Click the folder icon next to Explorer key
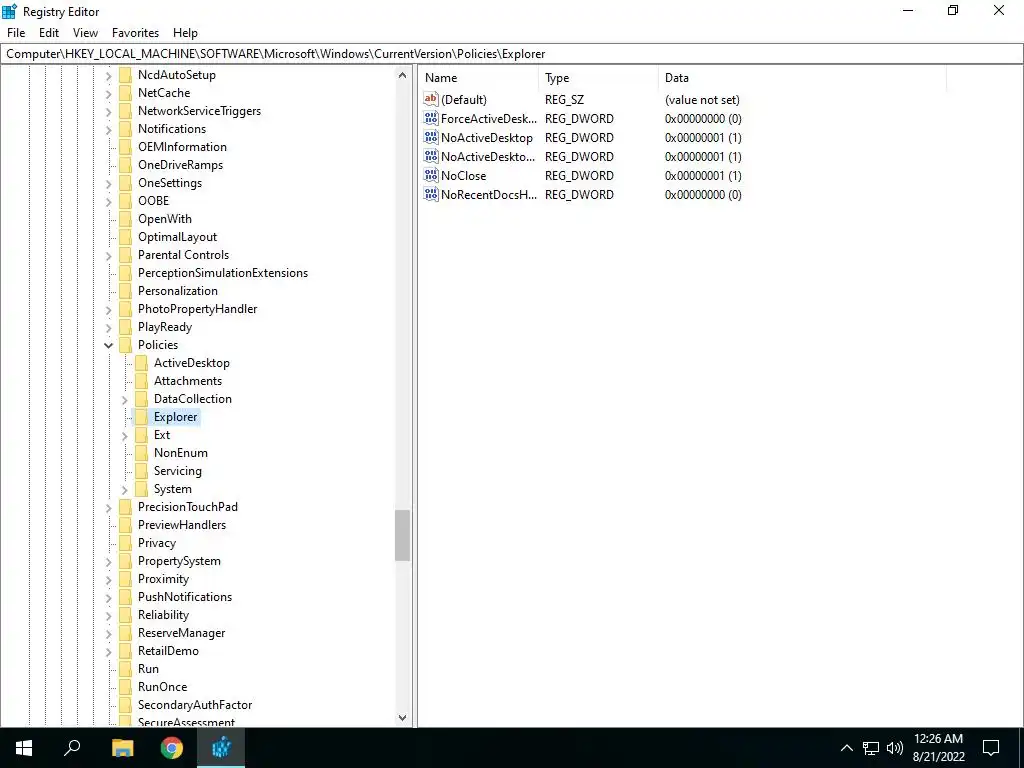This screenshot has height=768, width=1024. (x=141, y=417)
